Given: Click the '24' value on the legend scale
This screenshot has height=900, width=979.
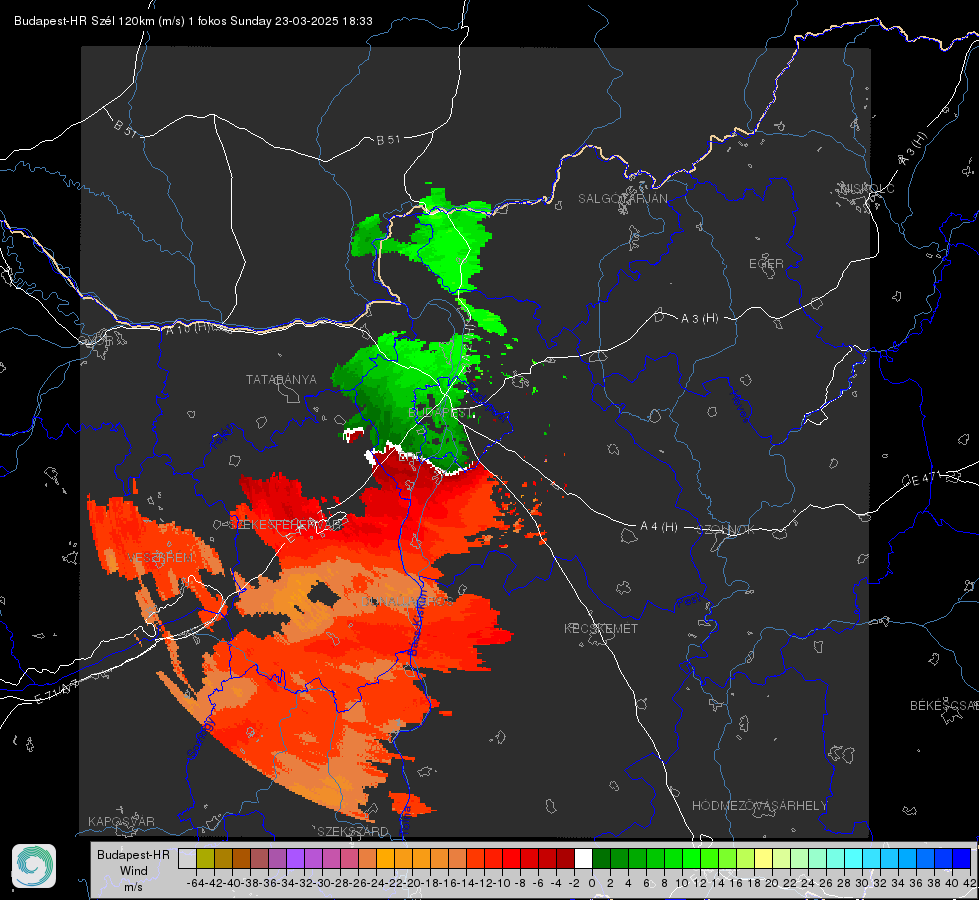Looking at the screenshot, I should click(x=808, y=883).
